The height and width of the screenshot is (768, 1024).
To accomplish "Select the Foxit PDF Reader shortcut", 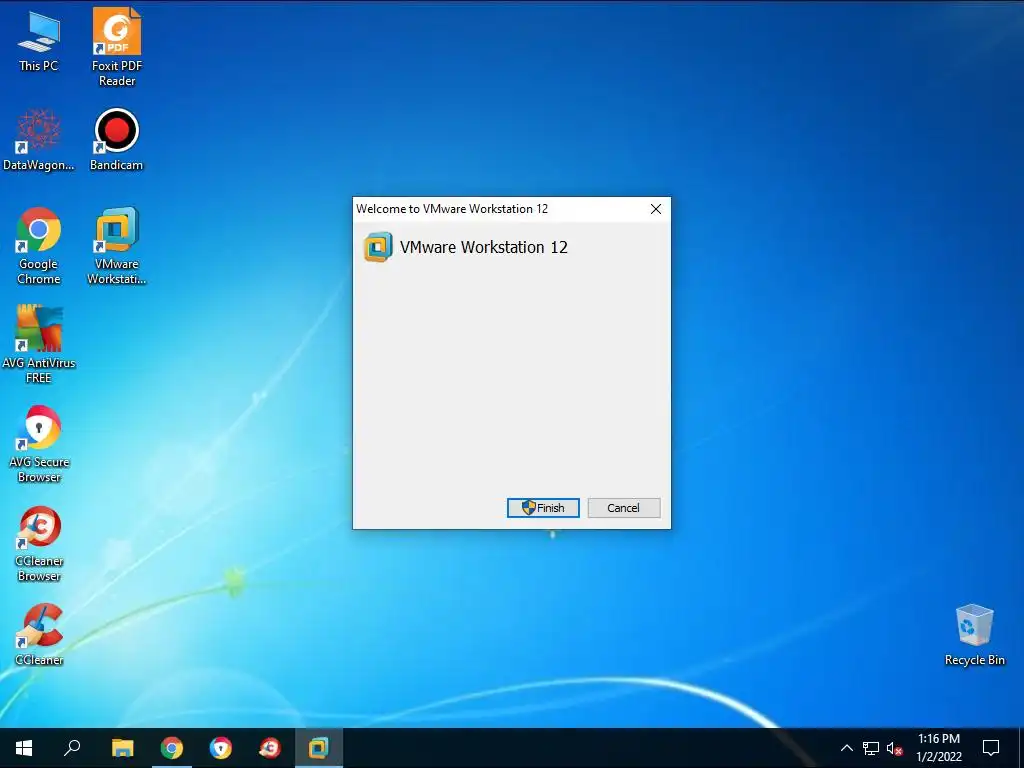I will (x=117, y=47).
